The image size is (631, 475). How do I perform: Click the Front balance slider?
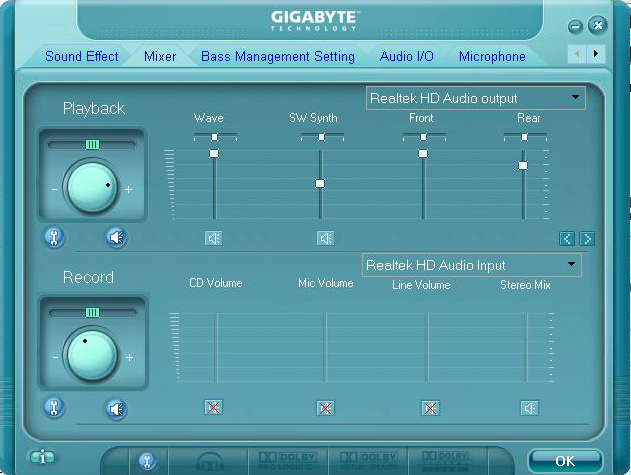[424, 137]
